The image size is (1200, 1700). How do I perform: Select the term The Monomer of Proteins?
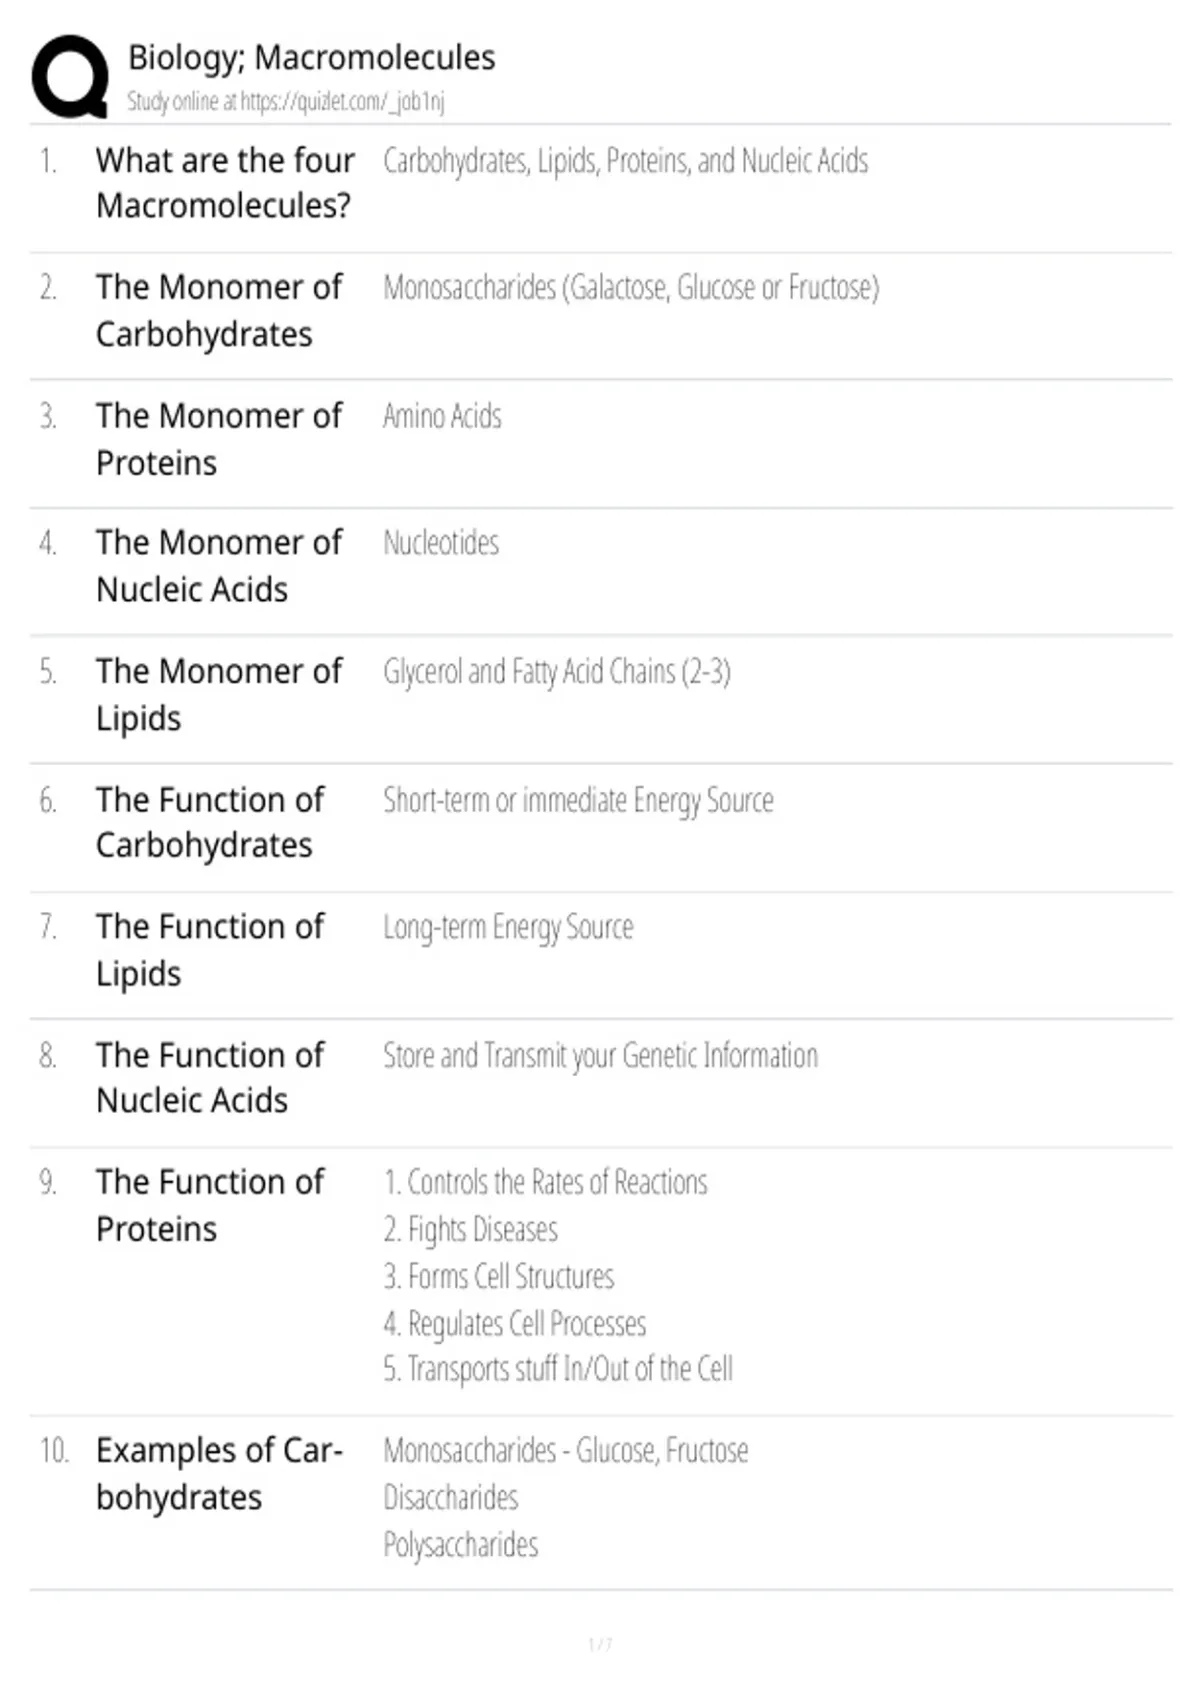(x=219, y=439)
